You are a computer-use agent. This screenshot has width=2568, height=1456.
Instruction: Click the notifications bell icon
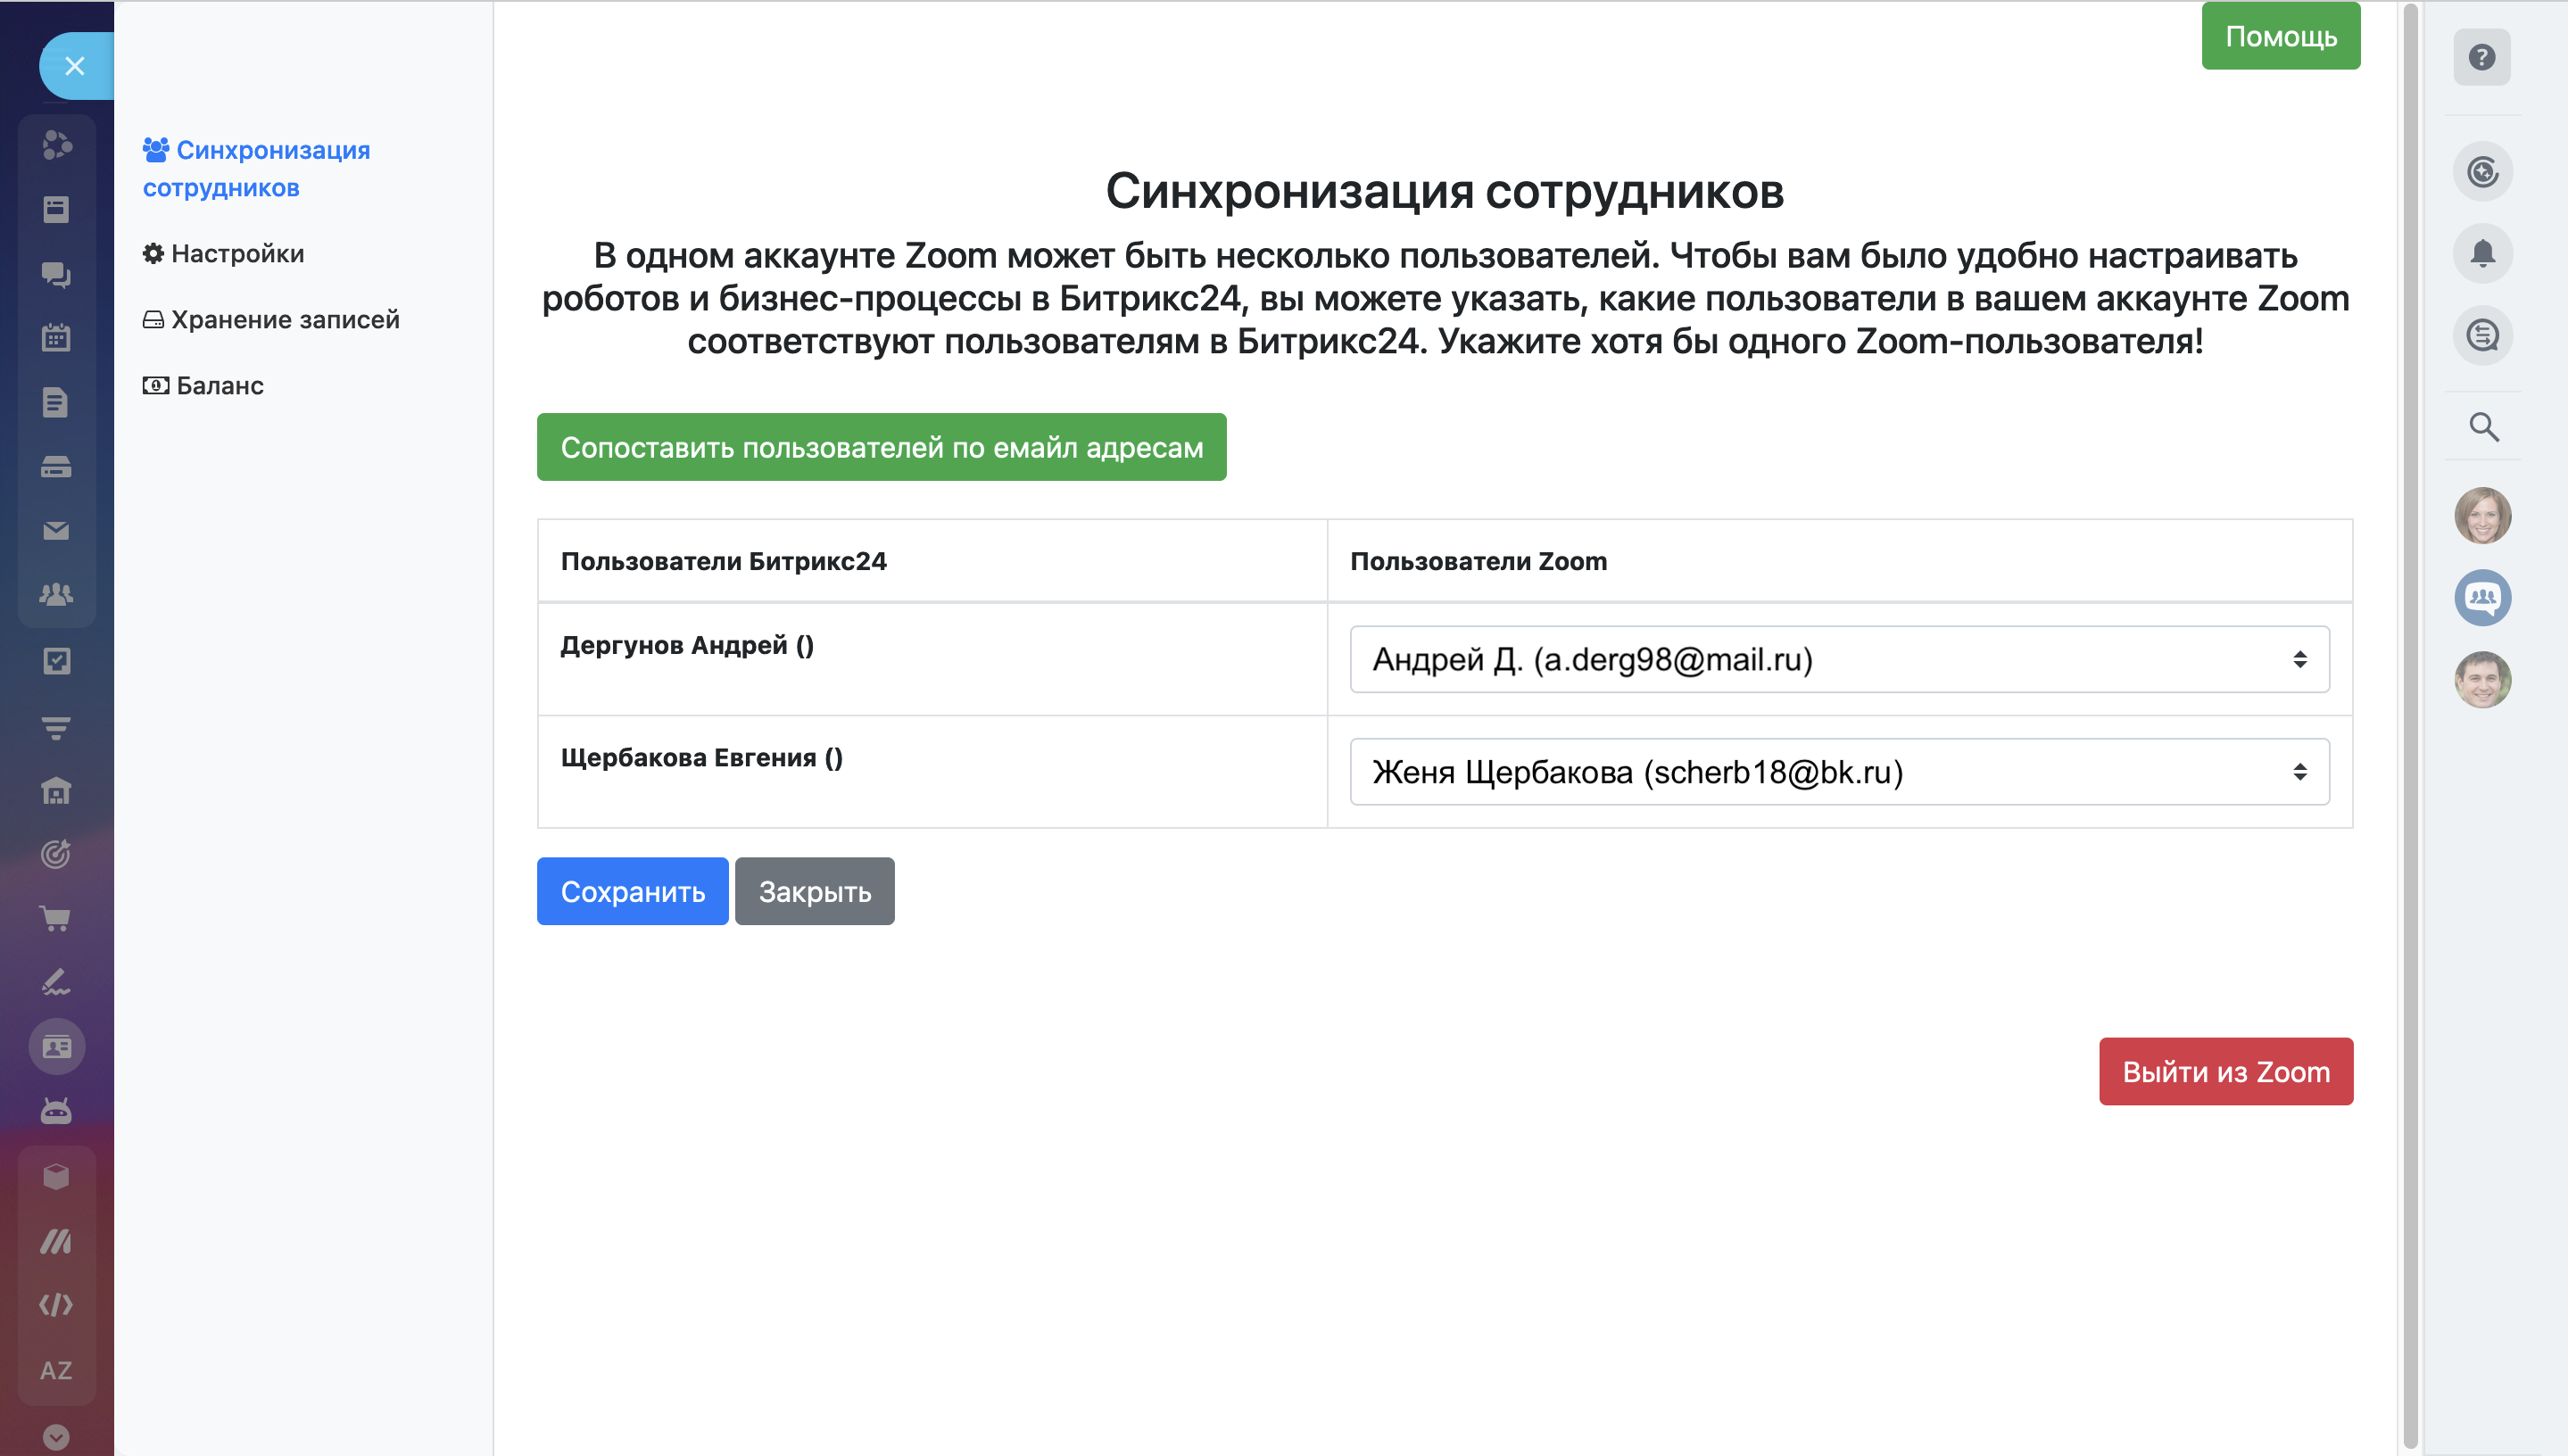tap(2482, 253)
